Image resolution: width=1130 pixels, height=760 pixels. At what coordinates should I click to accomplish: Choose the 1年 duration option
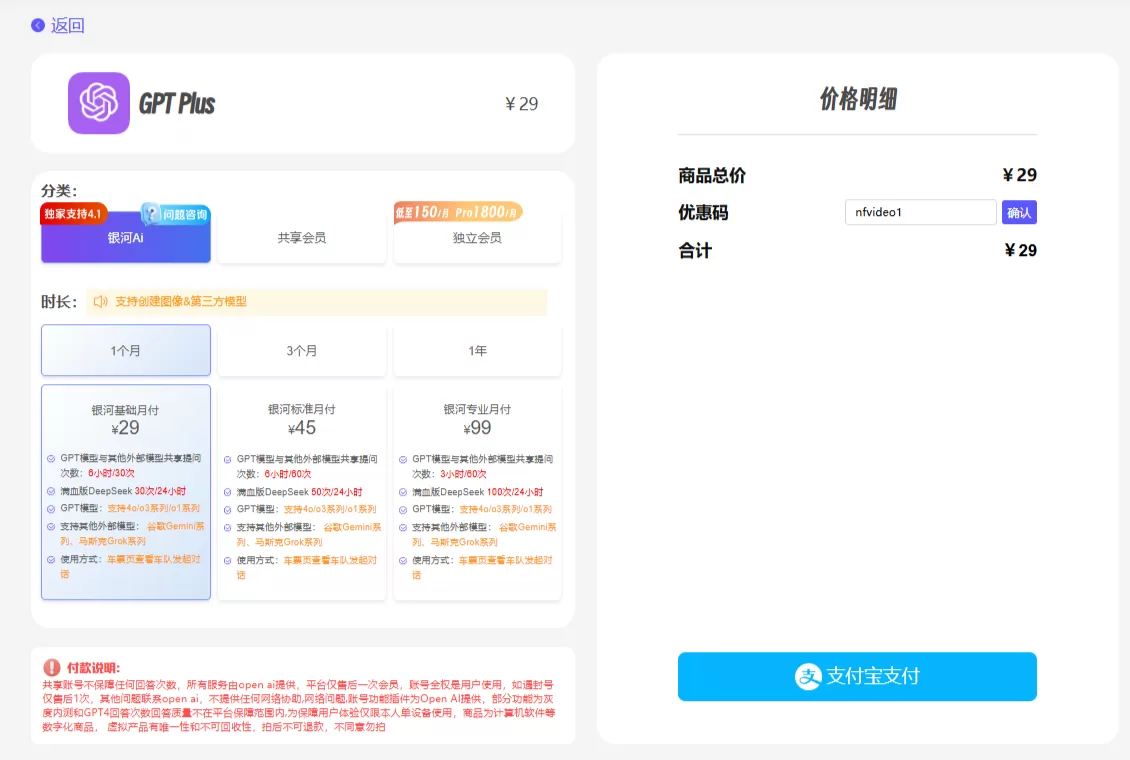(x=477, y=350)
